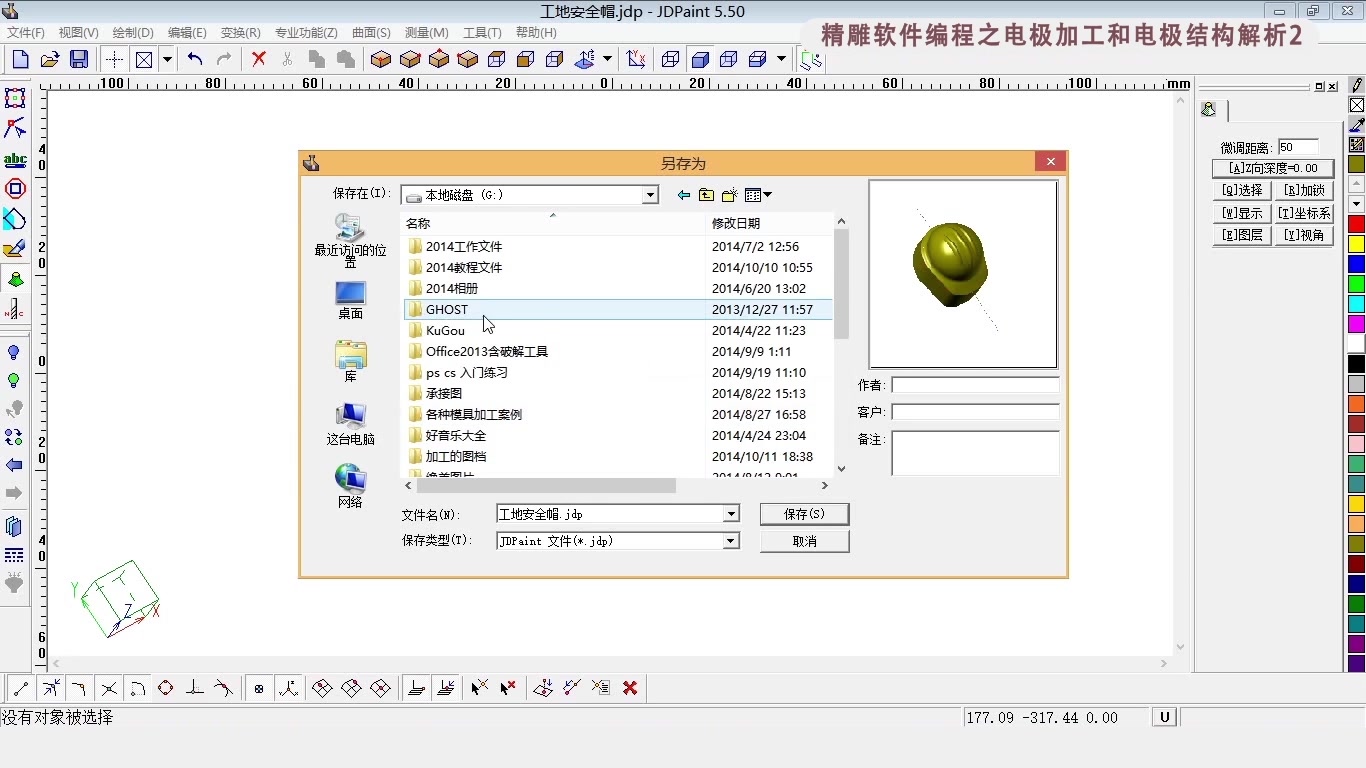Open the 文件(F) menu

tap(25, 32)
